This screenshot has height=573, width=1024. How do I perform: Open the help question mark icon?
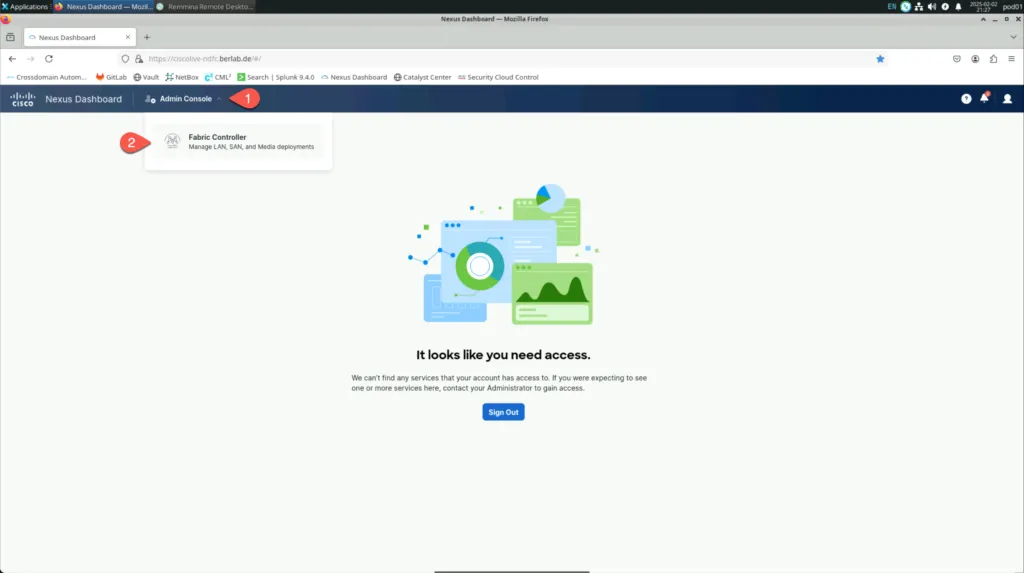point(966,99)
